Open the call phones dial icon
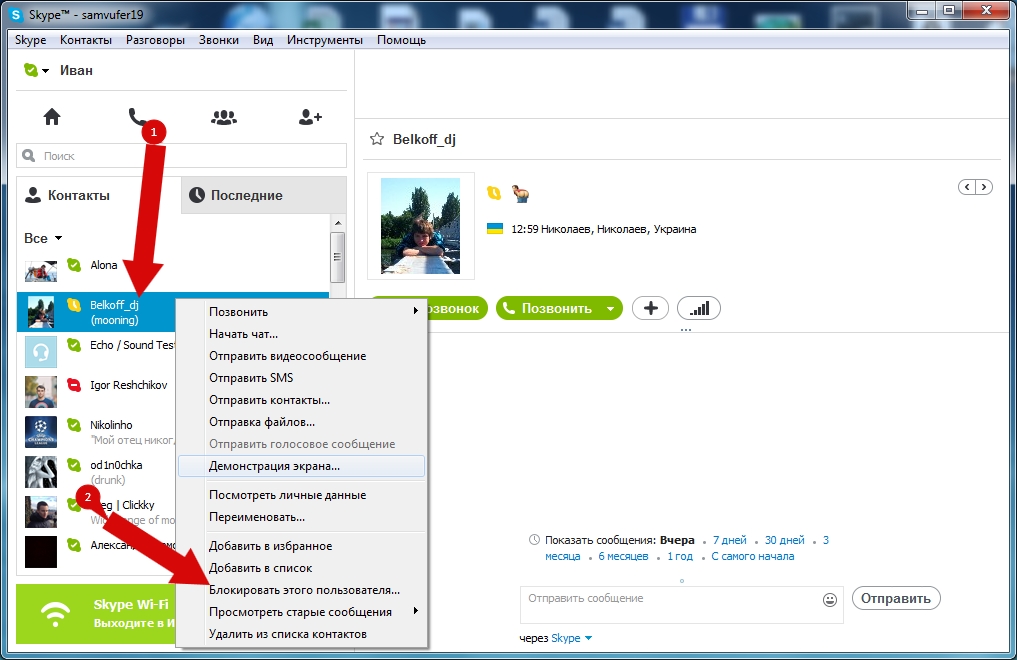The width and height of the screenshot is (1017, 660). click(137, 117)
